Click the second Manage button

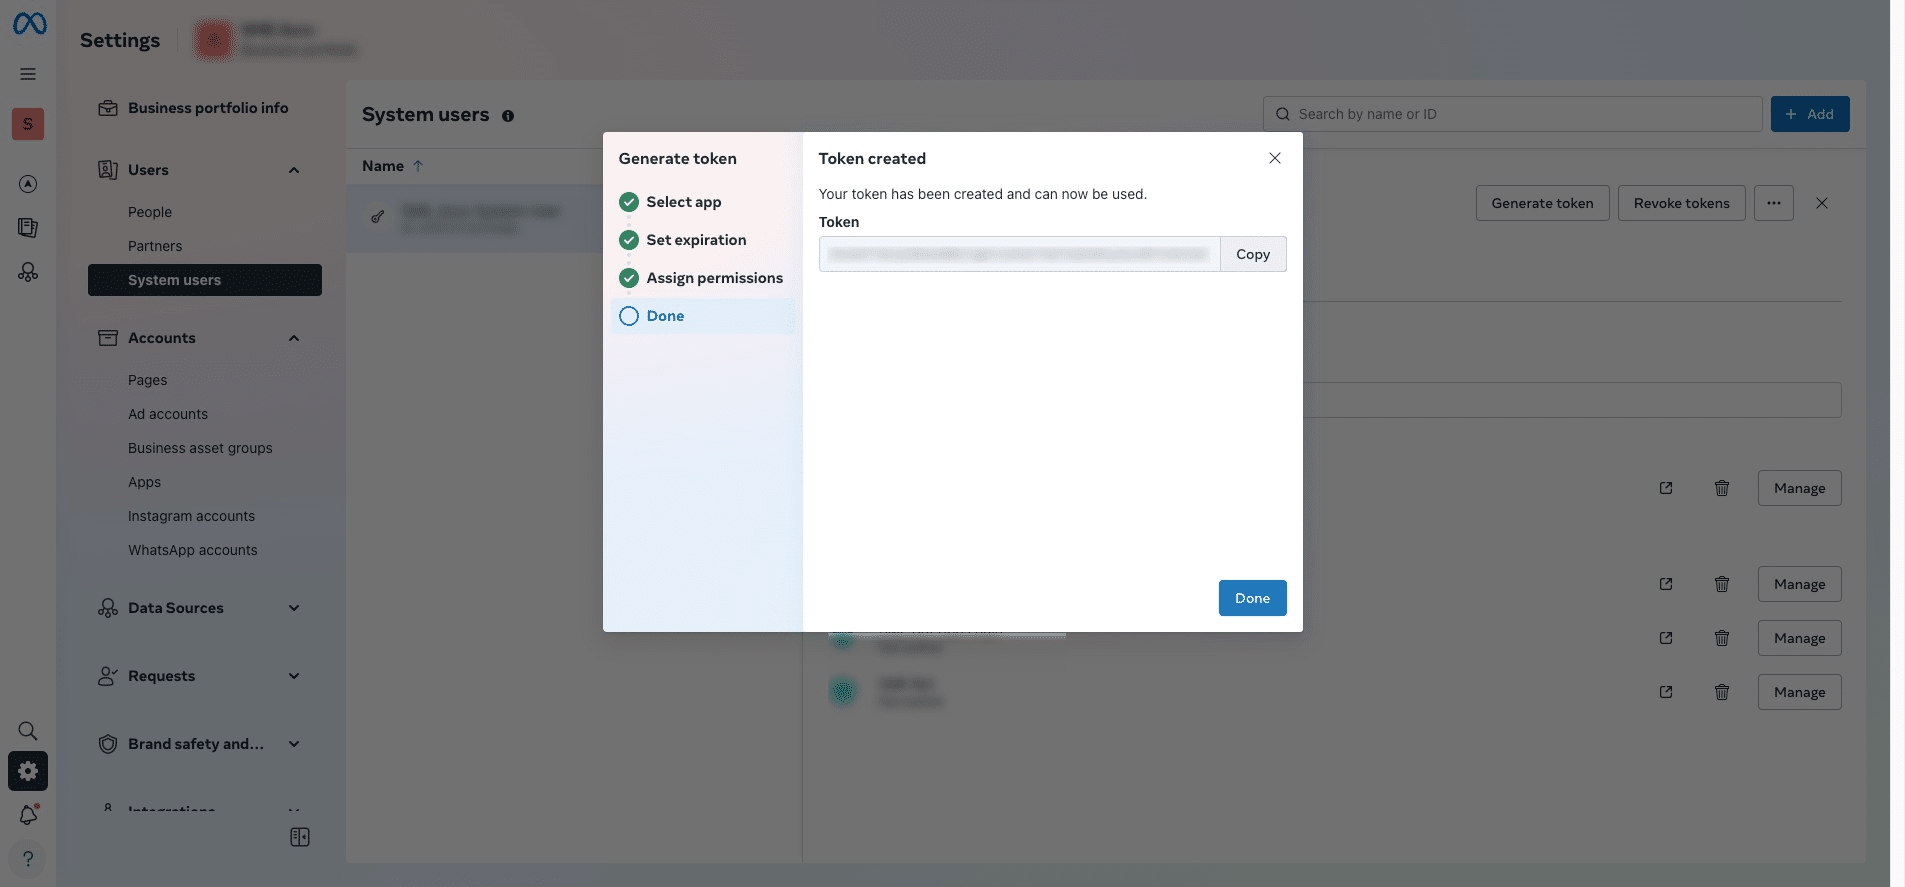click(1799, 584)
